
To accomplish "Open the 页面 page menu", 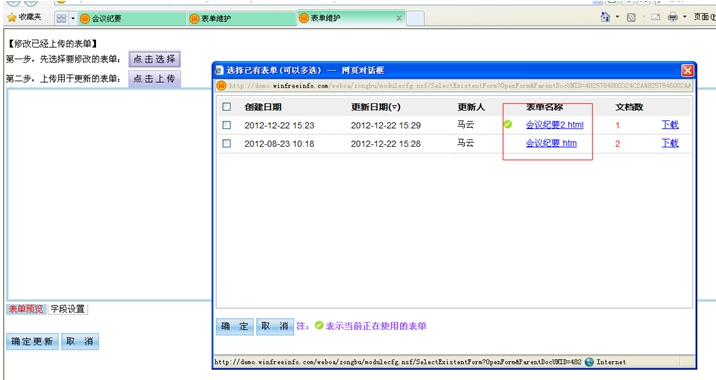I will click(x=704, y=17).
